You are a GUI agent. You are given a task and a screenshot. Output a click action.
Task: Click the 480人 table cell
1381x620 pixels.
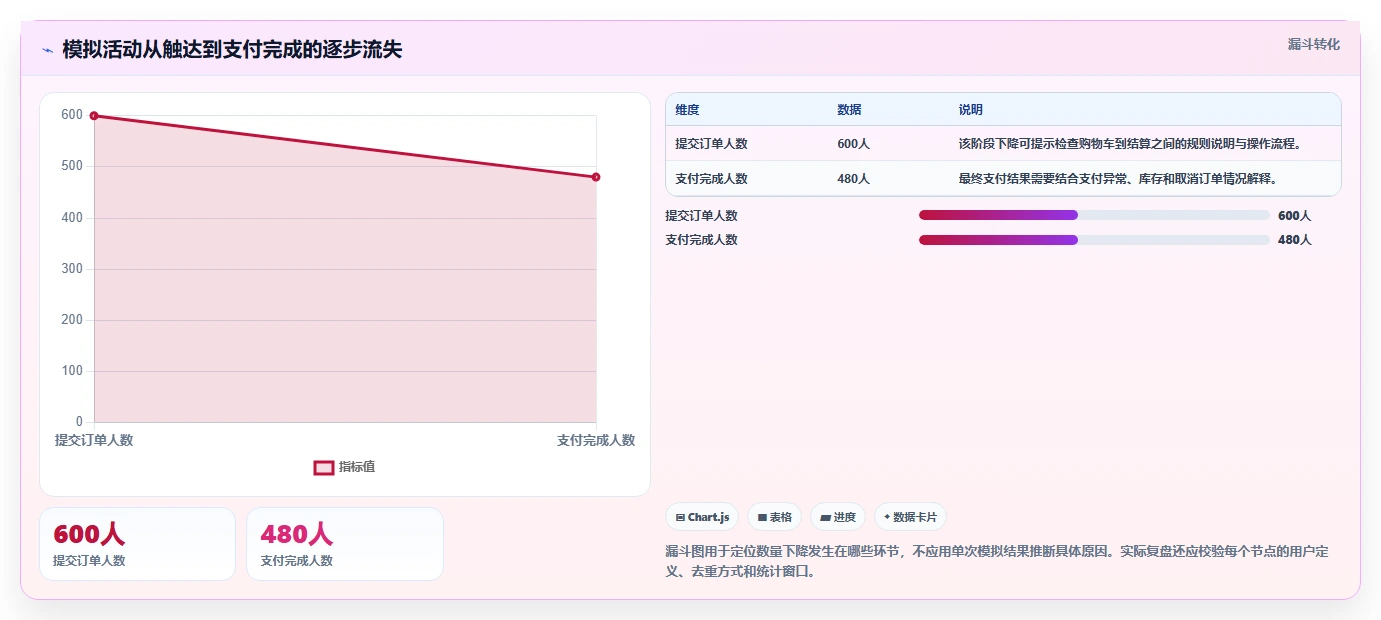(x=853, y=179)
